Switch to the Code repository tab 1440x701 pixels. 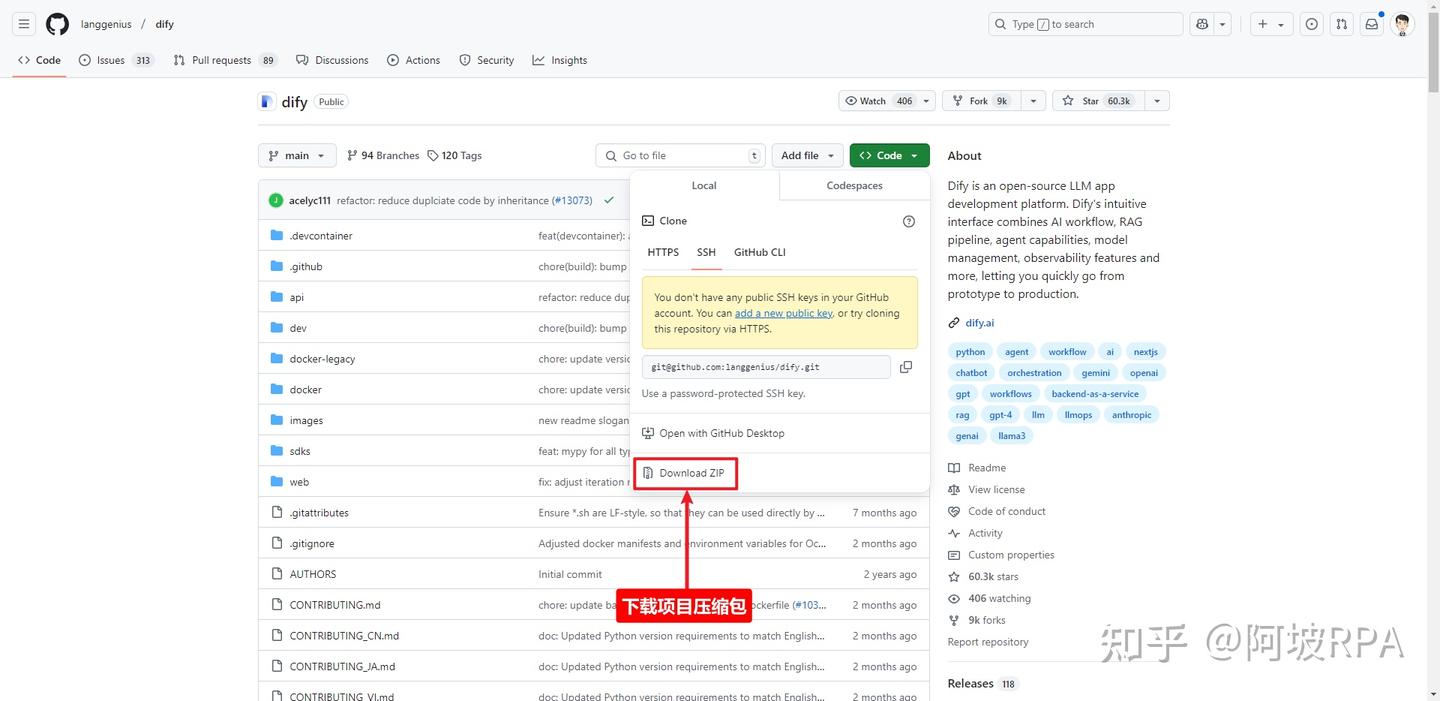[39, 60]
